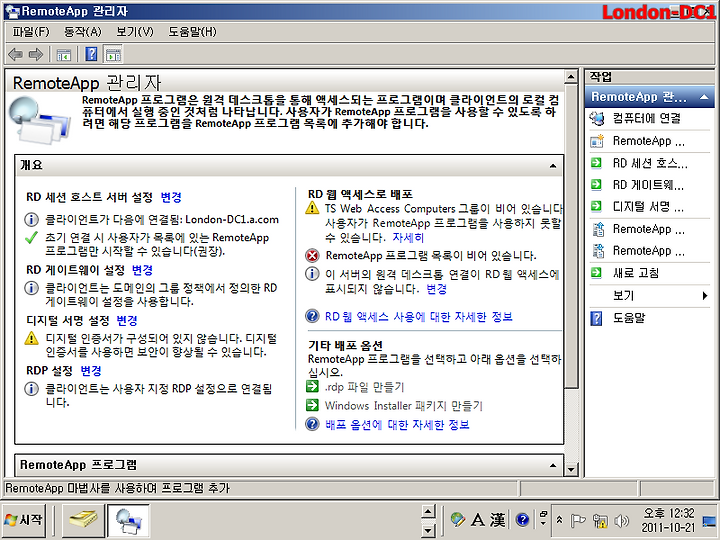
Task: Click green arrow icon beside 새로 고침
Action: pyautogui.click(x=596, y=273)
